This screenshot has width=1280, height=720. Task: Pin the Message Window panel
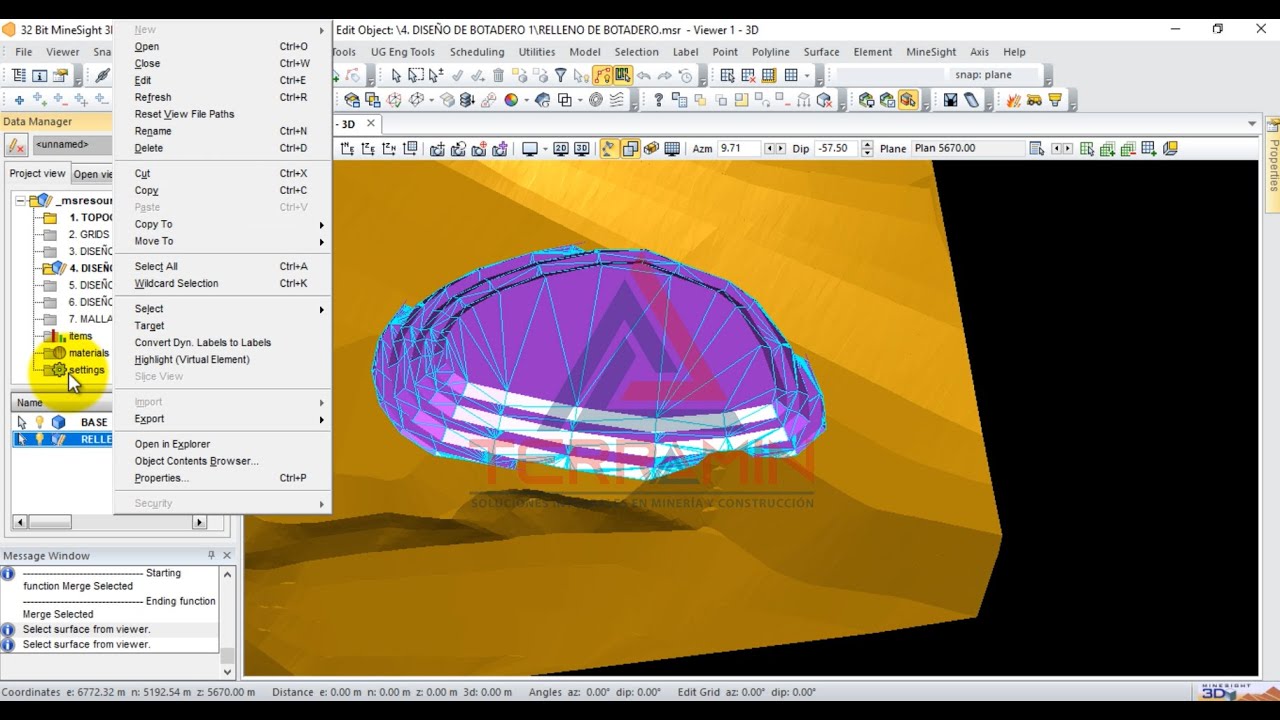point(211,555)
